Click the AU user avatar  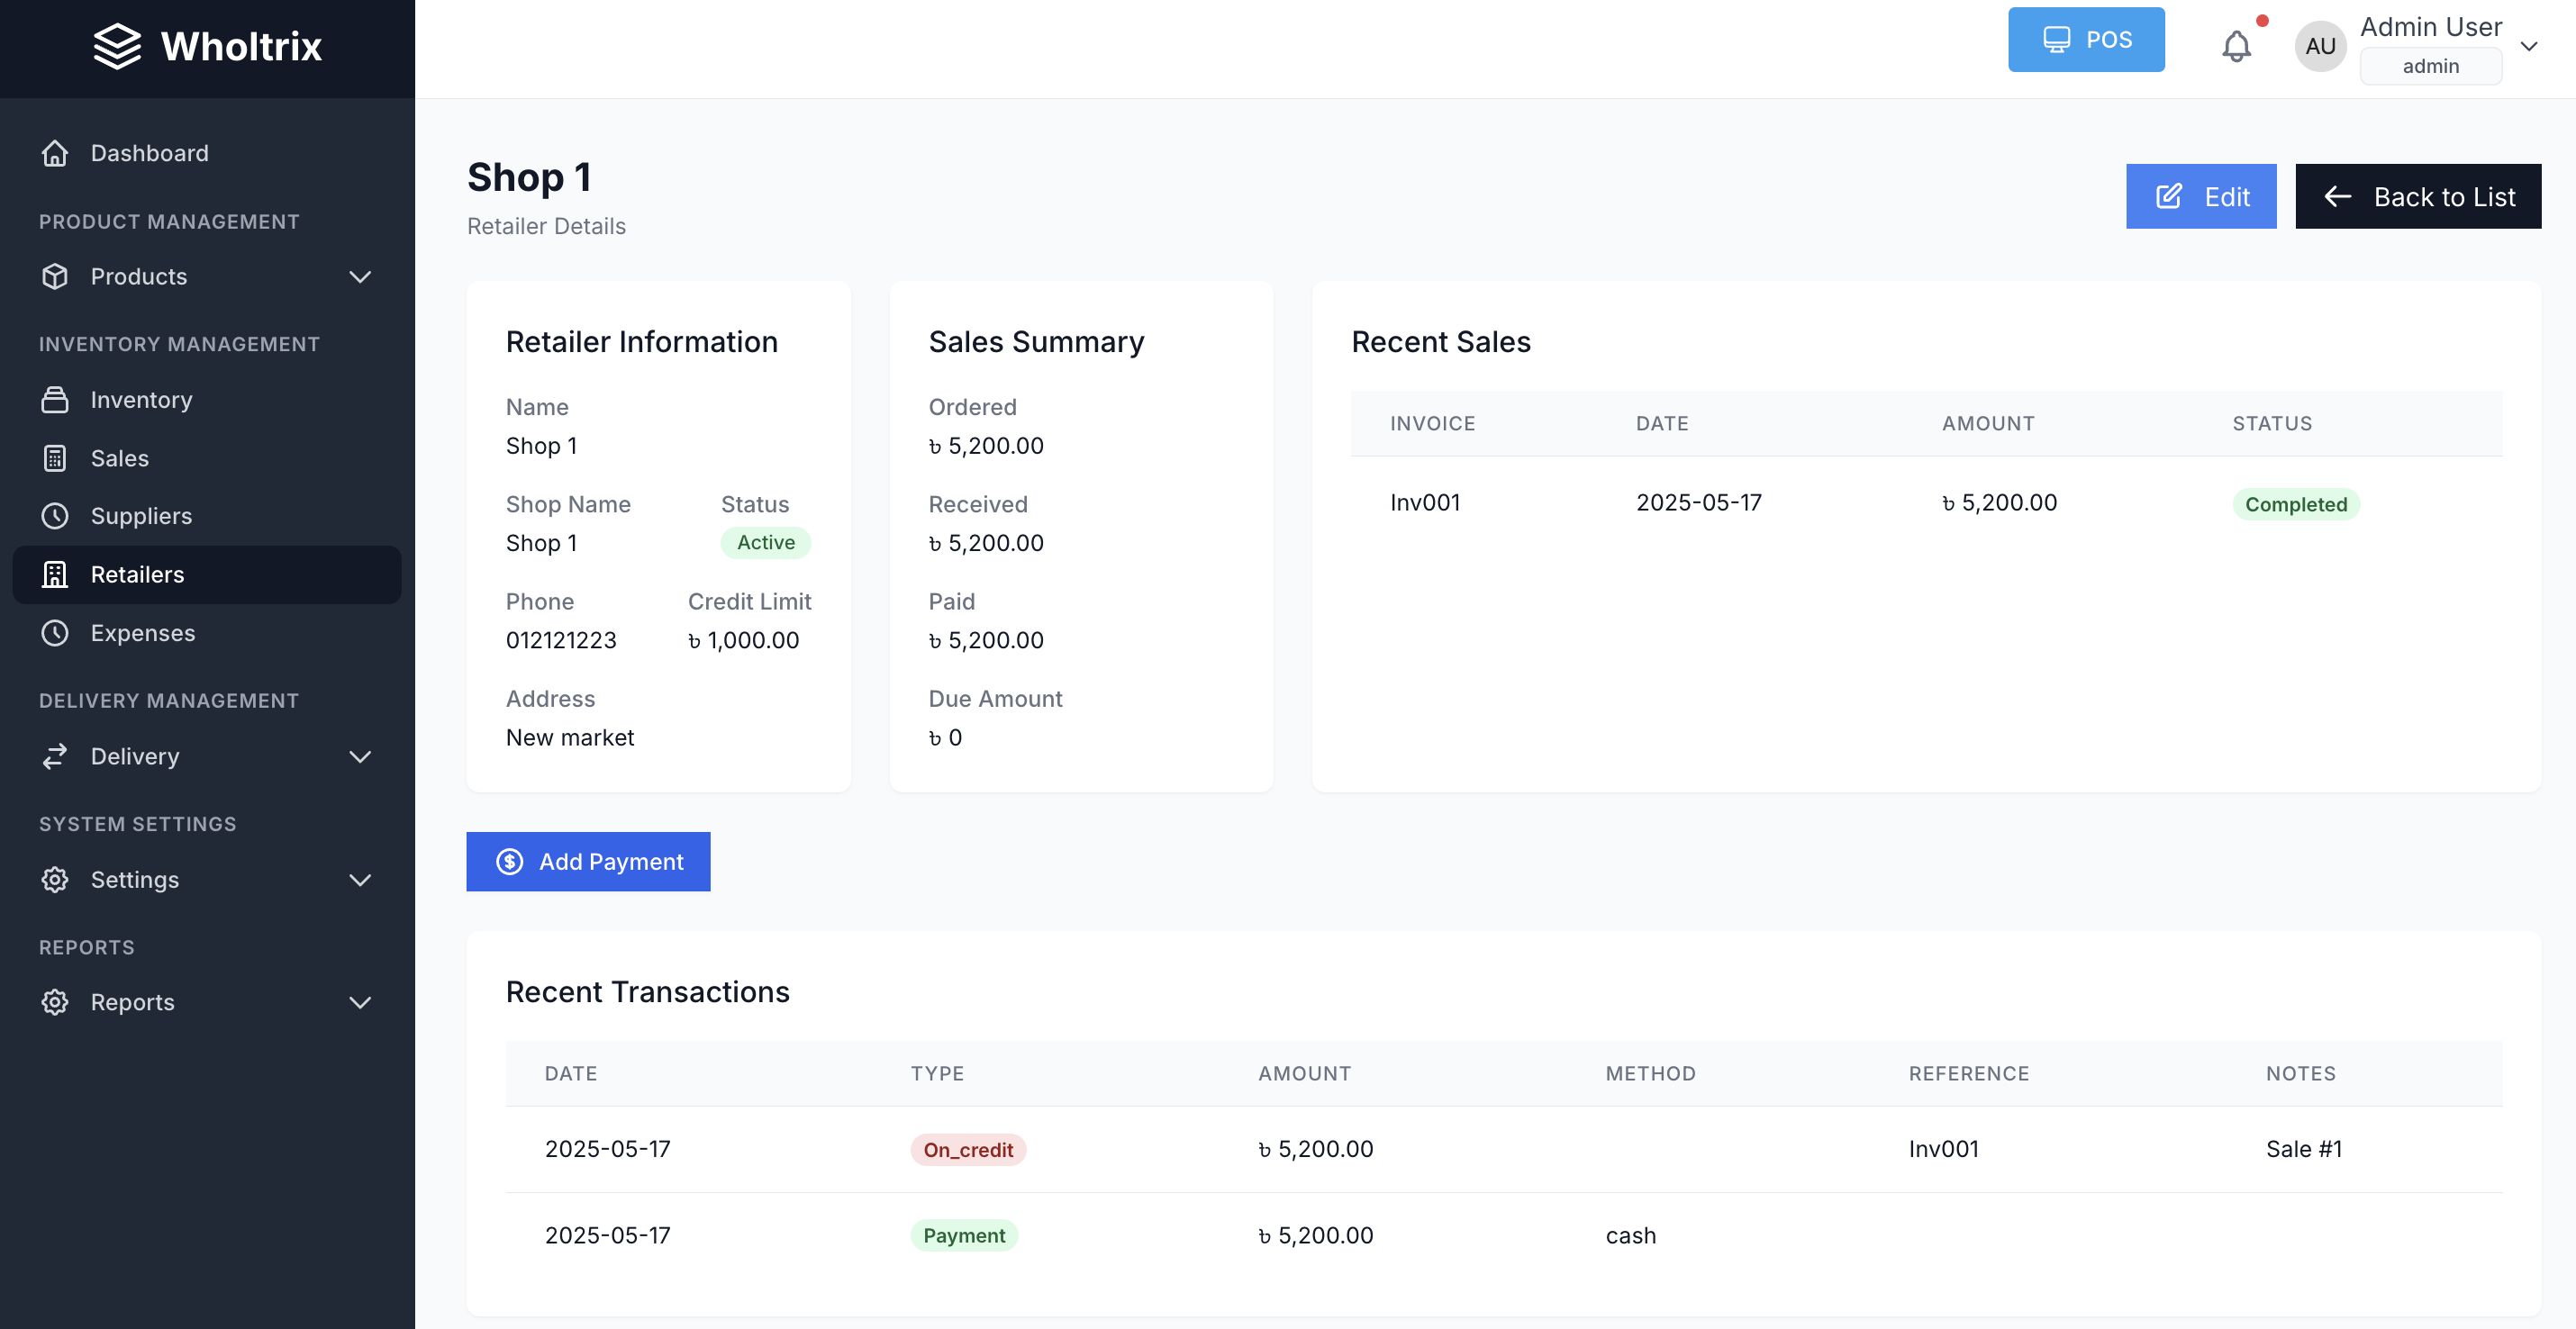coord(2320,46)
